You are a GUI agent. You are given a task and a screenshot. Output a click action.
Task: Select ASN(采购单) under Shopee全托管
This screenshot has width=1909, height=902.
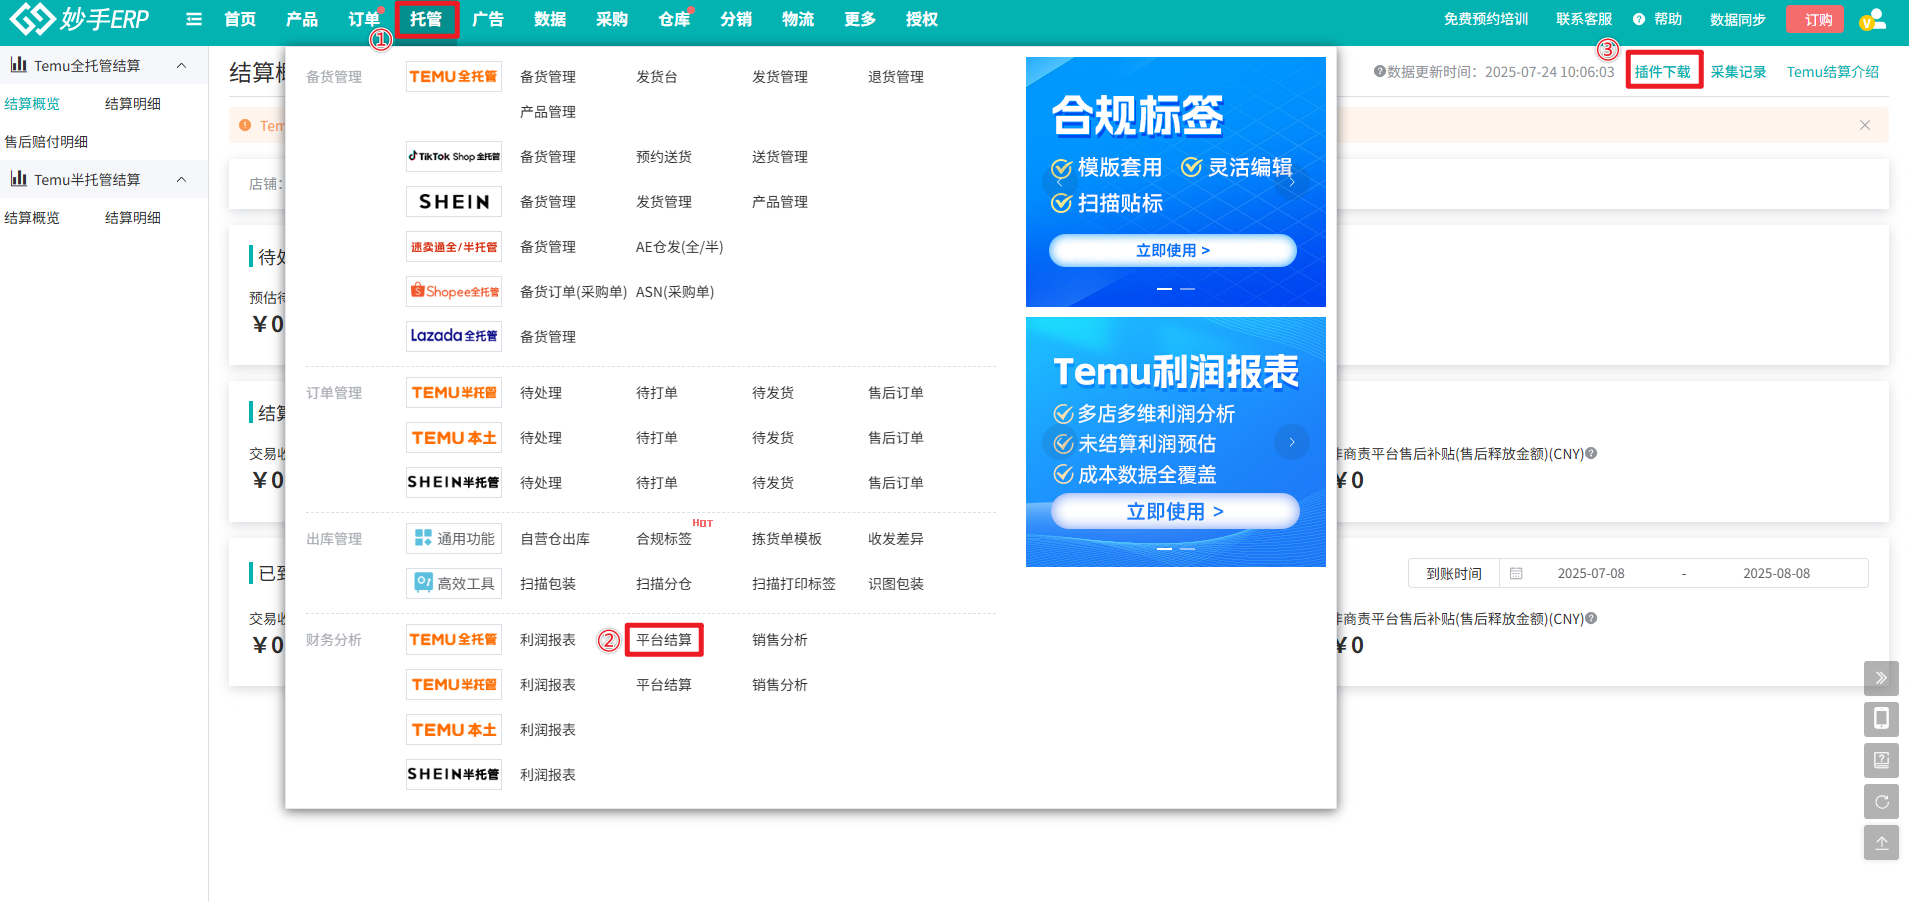pos(675,292)
